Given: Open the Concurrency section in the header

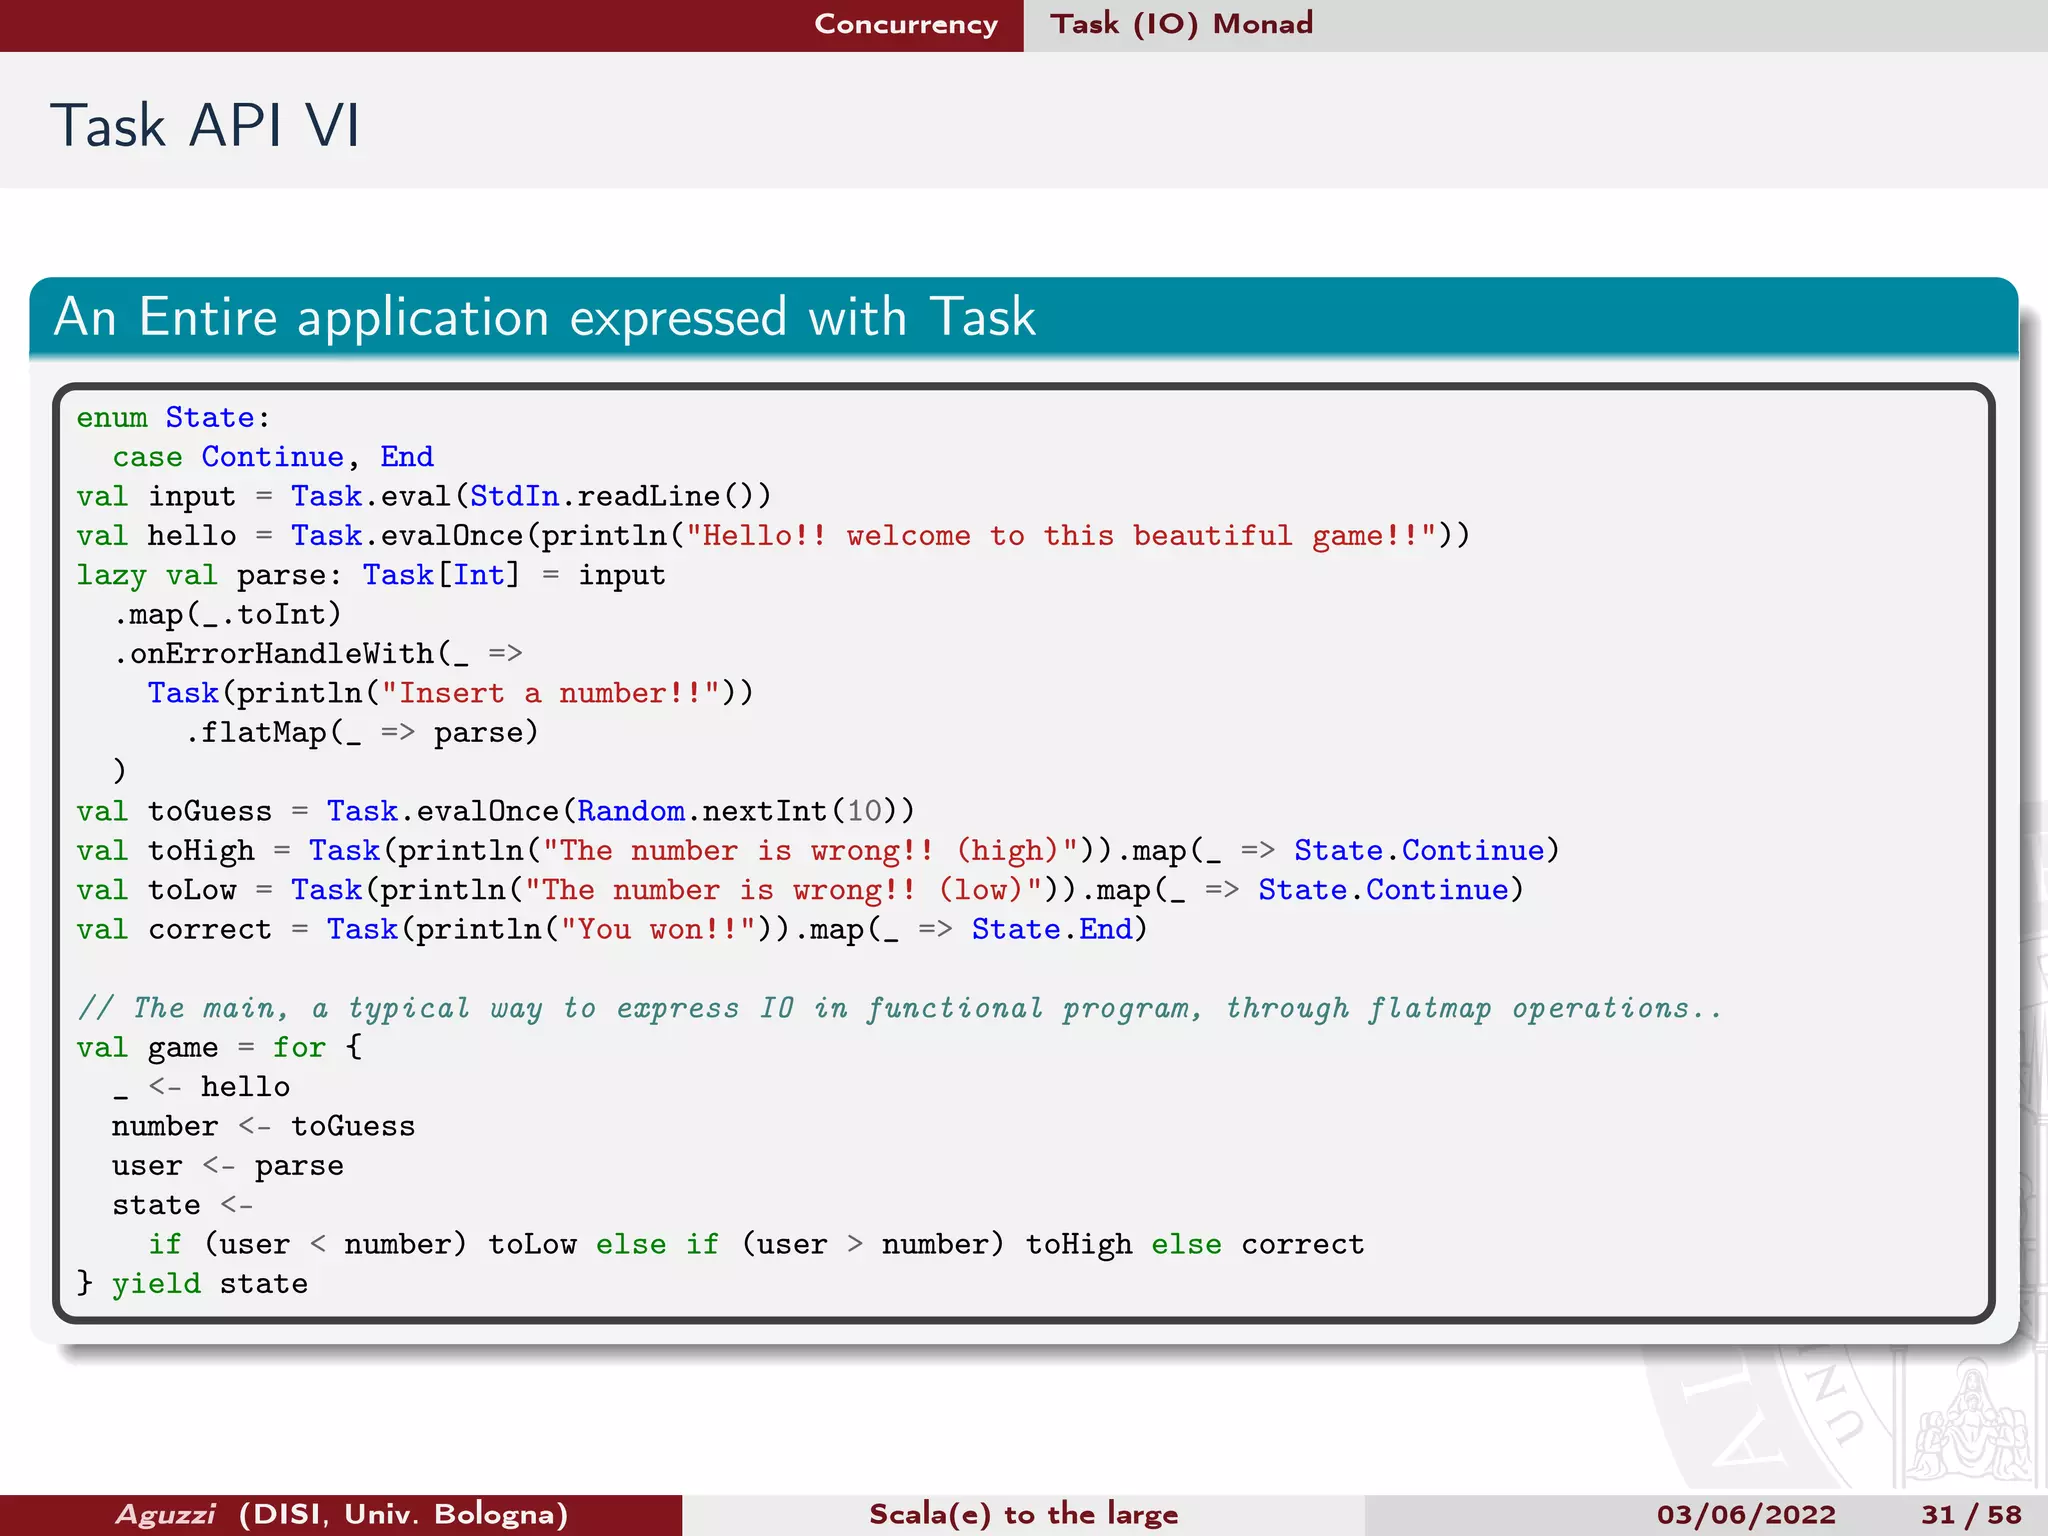Looking at the screenshot, I should coord(906,24).
